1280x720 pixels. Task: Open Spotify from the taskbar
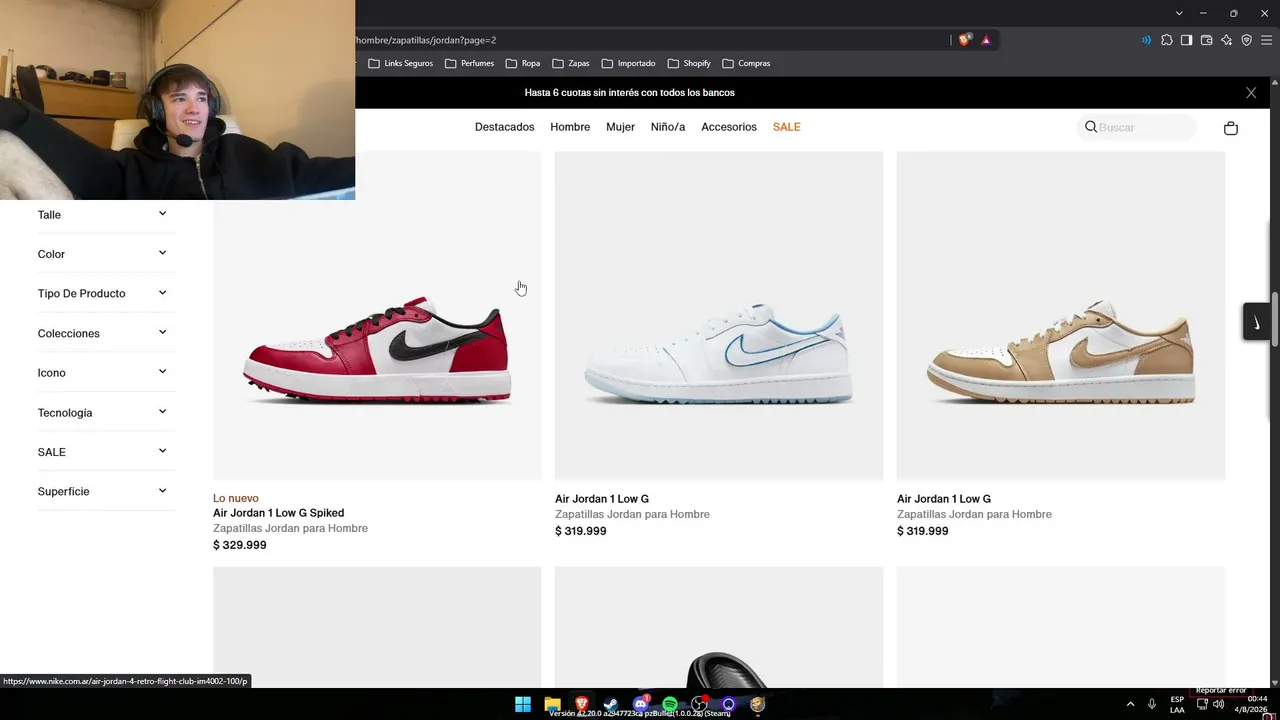(670, 704)
